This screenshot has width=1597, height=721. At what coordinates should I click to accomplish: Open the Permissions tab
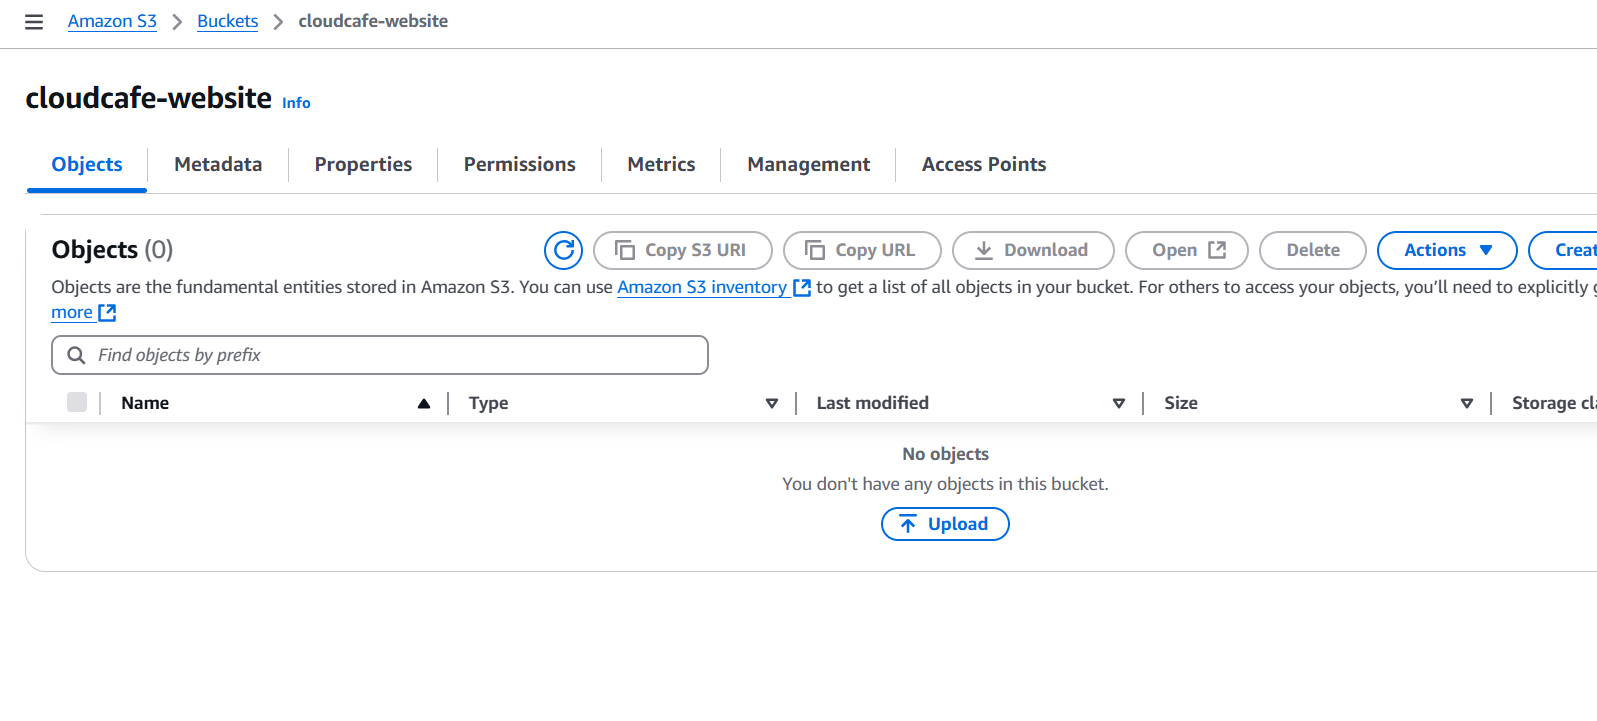tap(519, 164)
